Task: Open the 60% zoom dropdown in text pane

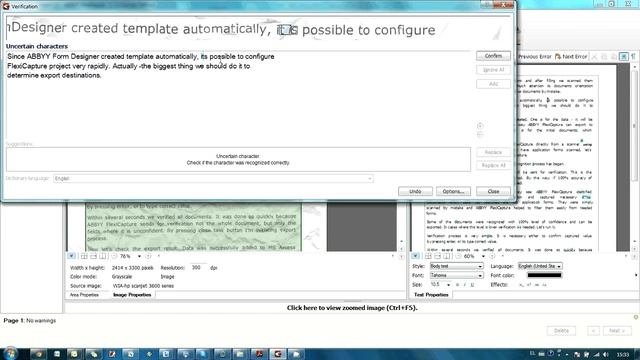Action: [483, 256]
